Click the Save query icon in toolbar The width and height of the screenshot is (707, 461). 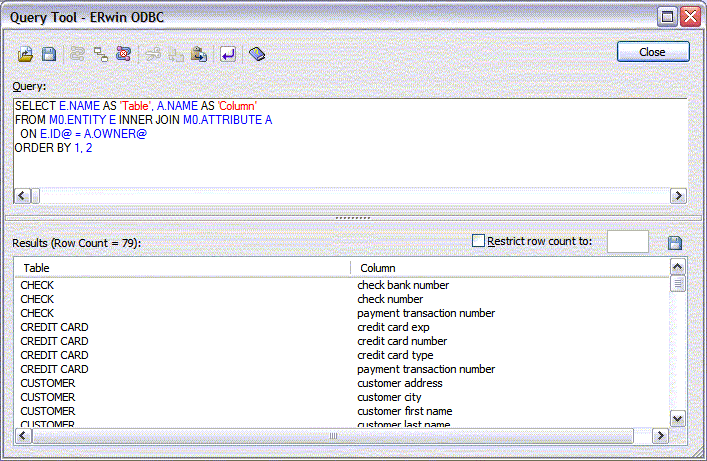(48, 54)
